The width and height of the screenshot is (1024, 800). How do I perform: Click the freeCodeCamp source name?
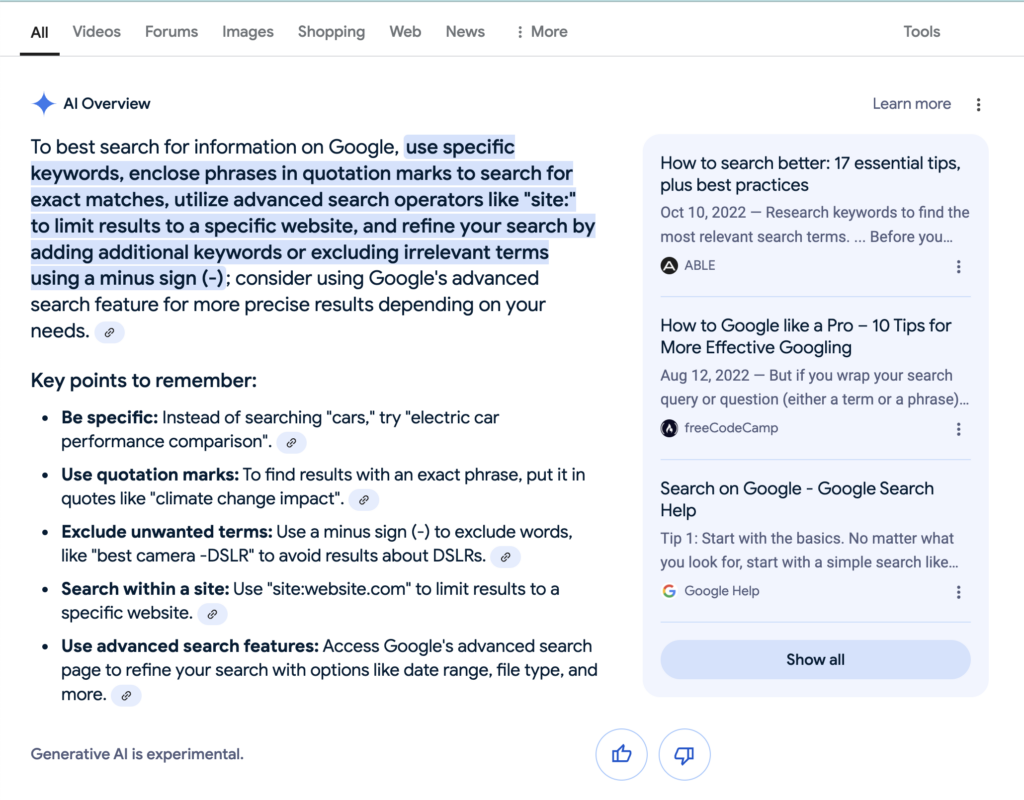pos(731,428)
